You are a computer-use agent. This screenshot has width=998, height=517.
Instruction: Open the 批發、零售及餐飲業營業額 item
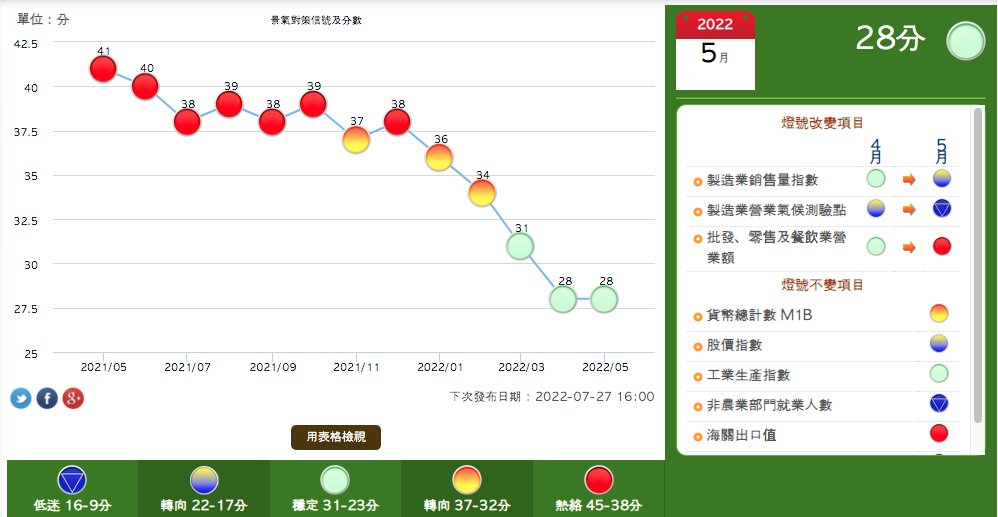777,247
